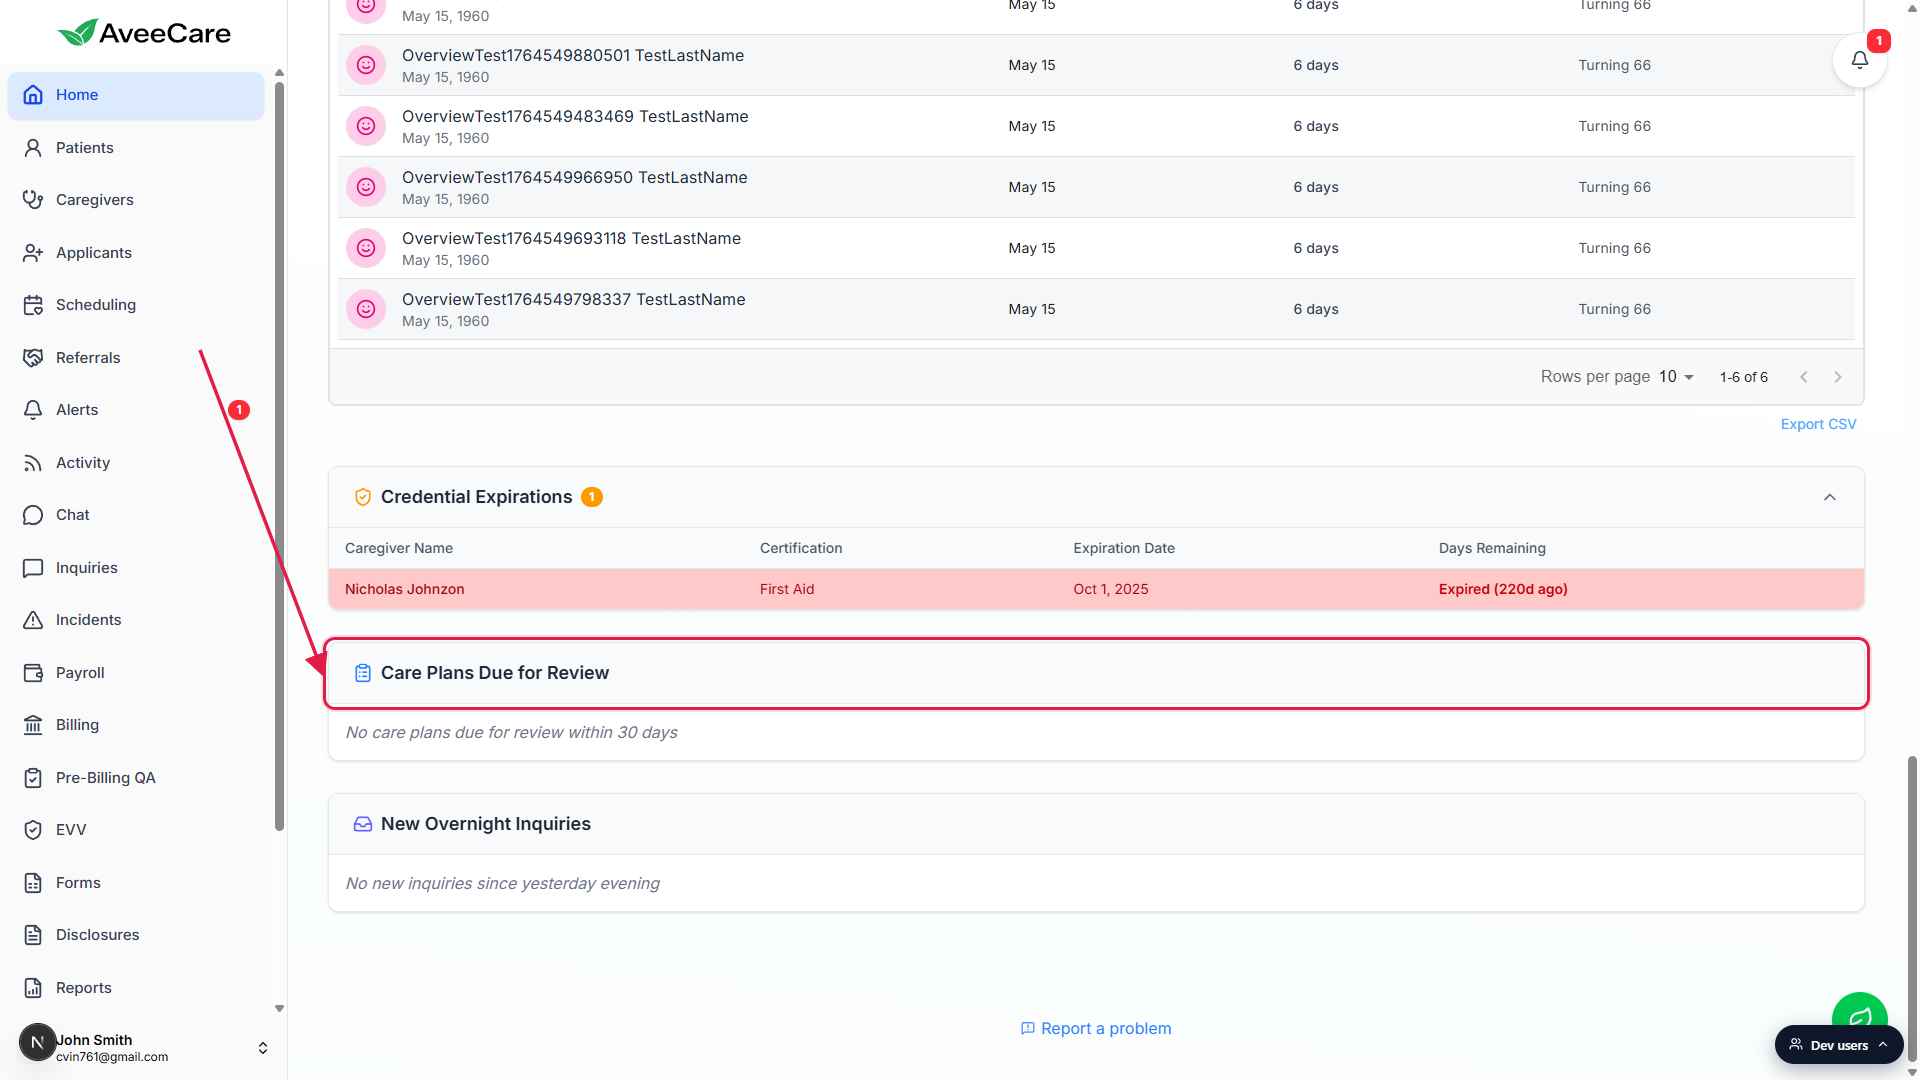Click the EVV shield icon

[x=33, y=830]
